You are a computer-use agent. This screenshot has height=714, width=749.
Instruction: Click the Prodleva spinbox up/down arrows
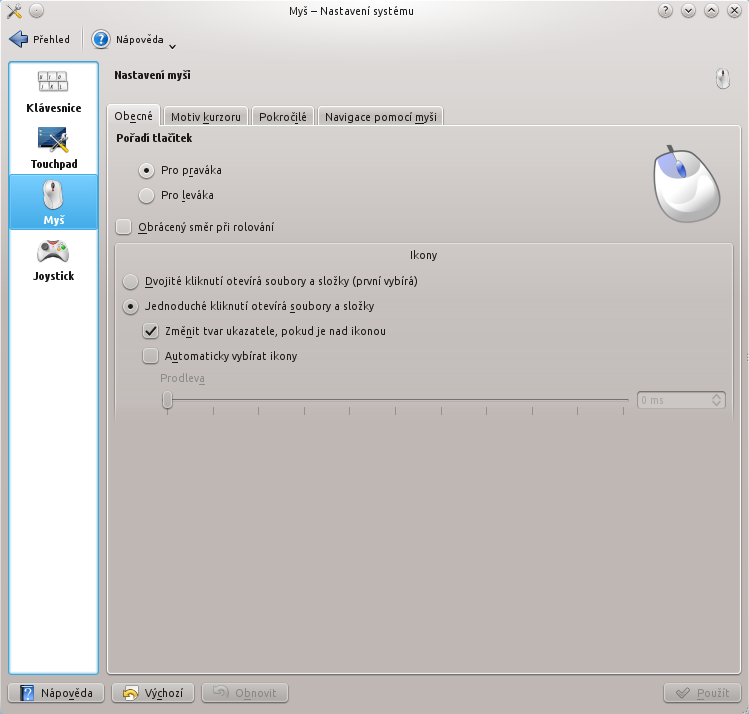coord(717,400)
